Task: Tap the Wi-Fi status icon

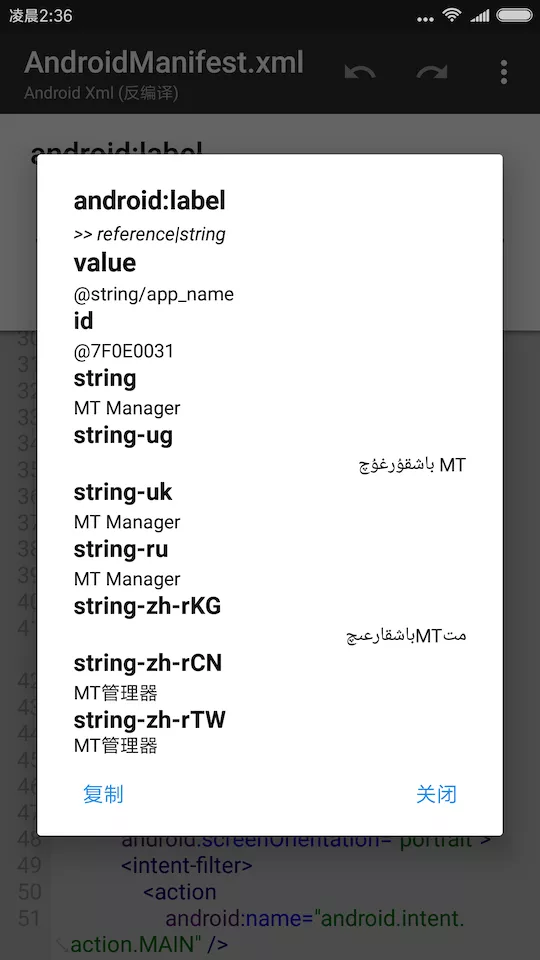Action: (x=452, y=15)
